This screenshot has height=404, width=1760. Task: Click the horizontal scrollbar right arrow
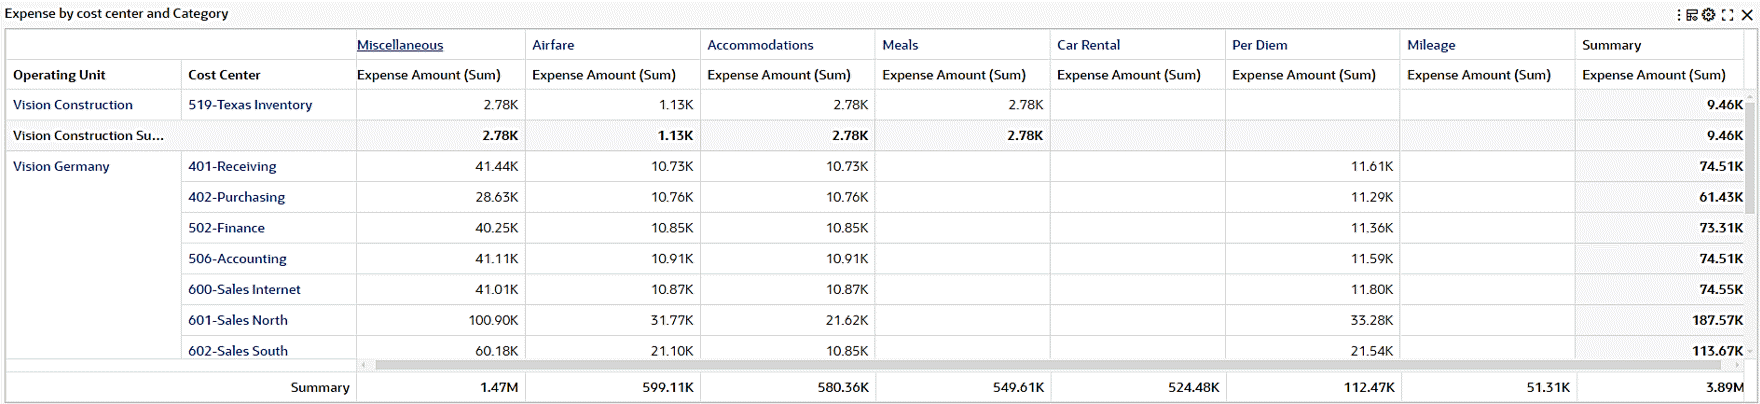[1742, 365]
